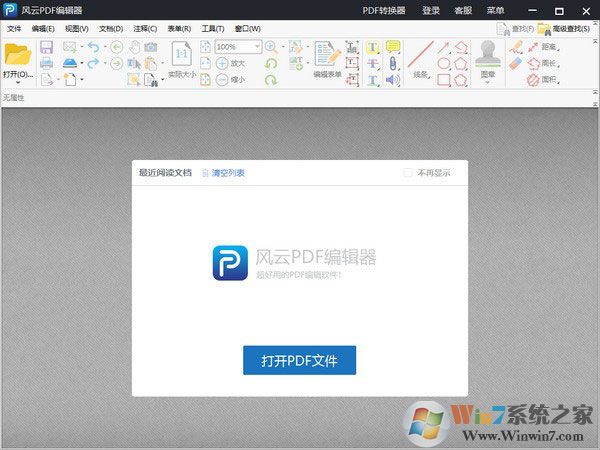Screen dimensions: 600x450
Task: Select the Line drawing tool
Action: (x=421, y=54)
